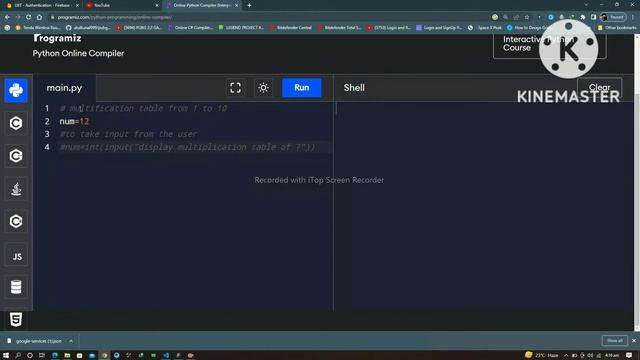Click the commented input line 4
640x360 pixels.
[x=187, y=147]
